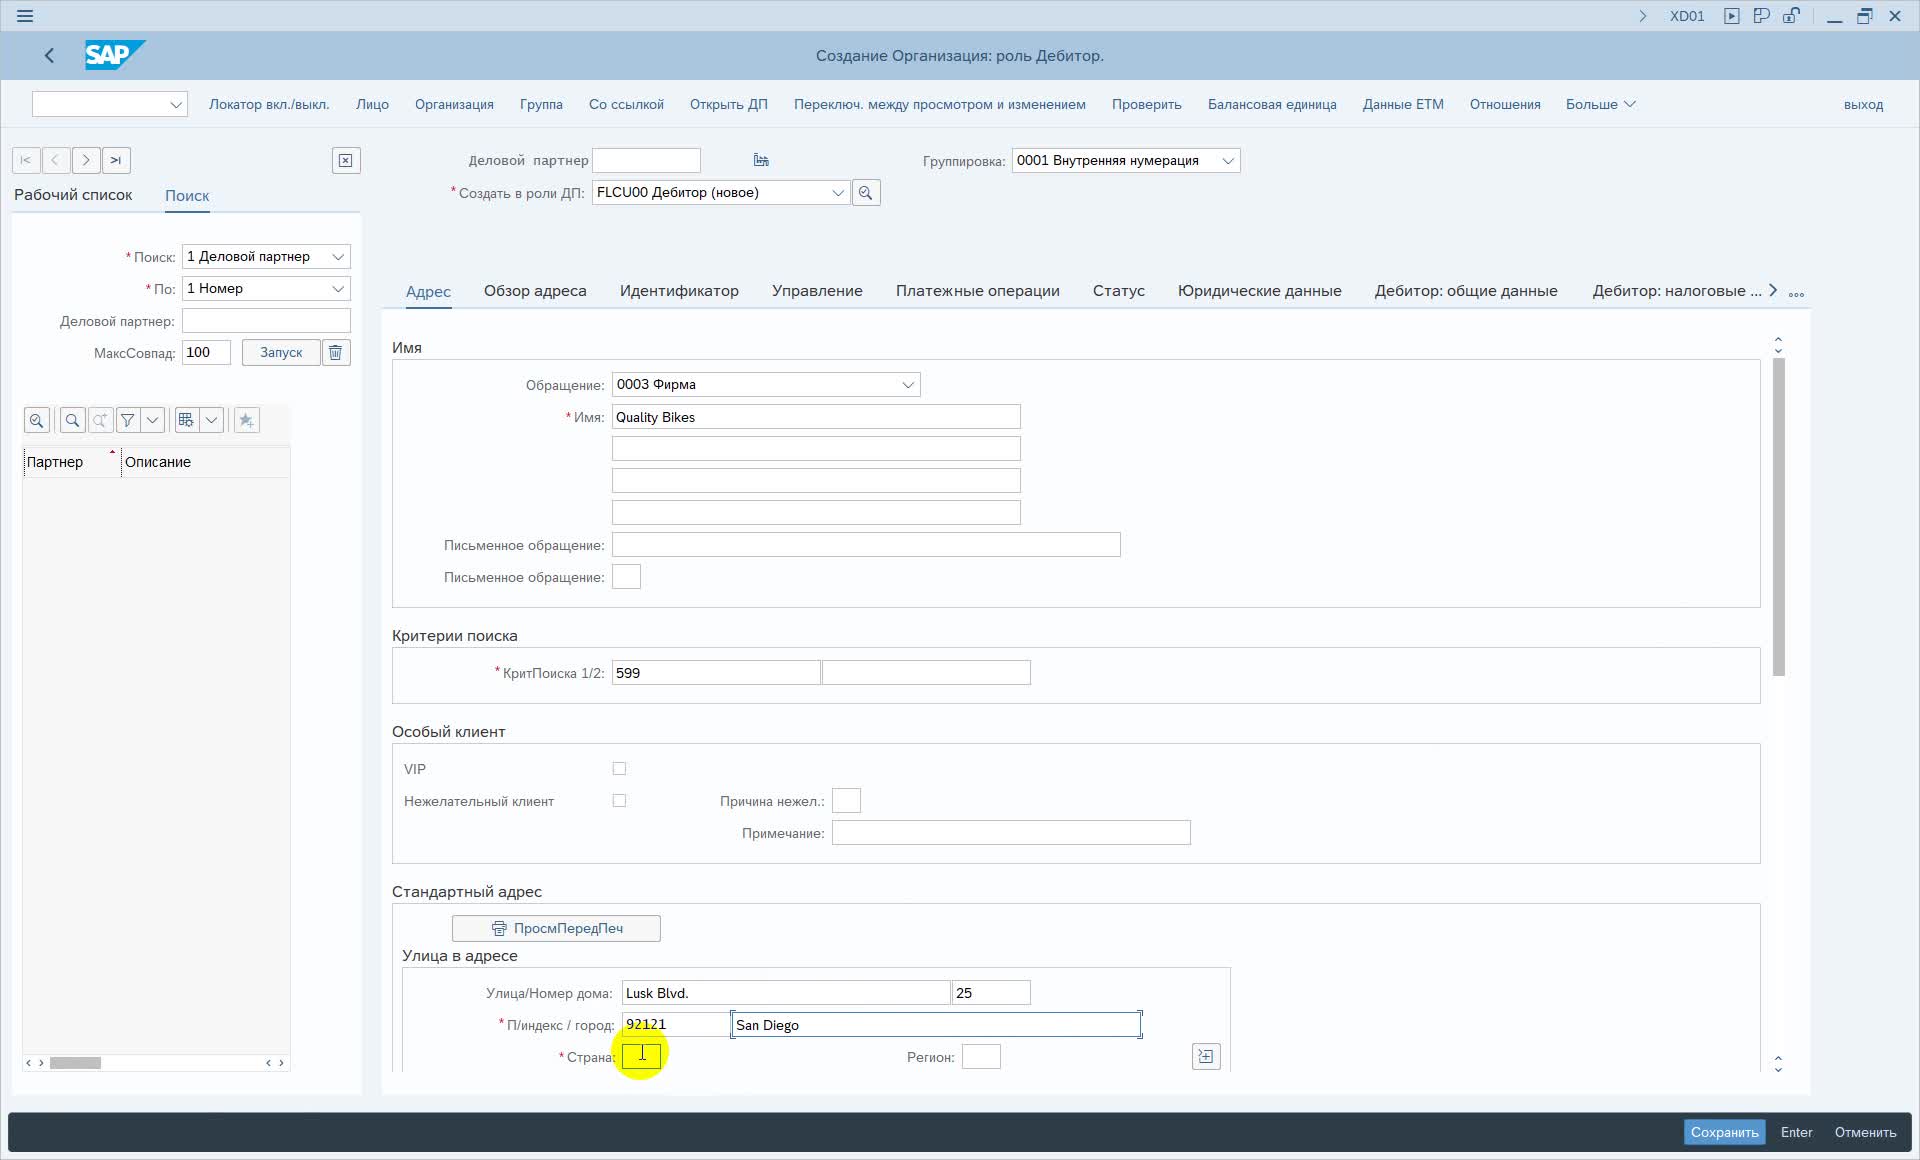Open the layout options dropdown arrow
This screenshot has width=1920, height=1160.
[211, 421]
